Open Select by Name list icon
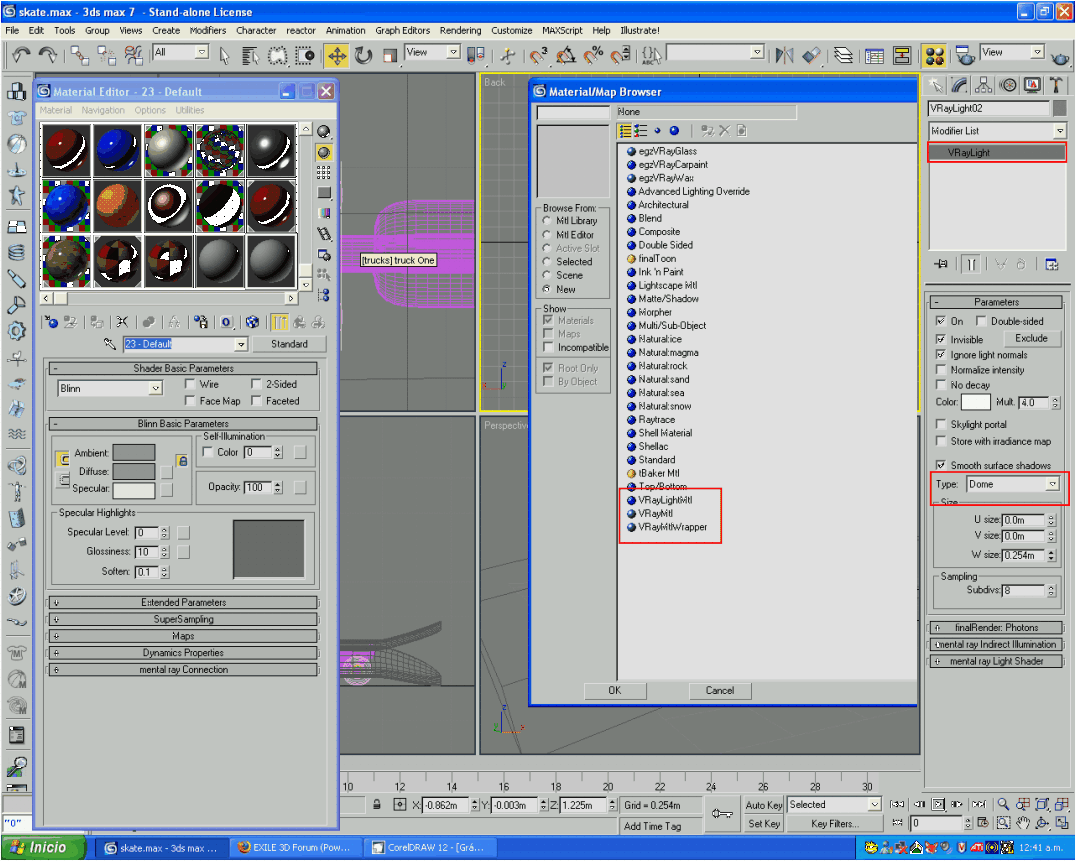Image resolution: width=1076 pixels, height=861 pixels. coord(250,56)
